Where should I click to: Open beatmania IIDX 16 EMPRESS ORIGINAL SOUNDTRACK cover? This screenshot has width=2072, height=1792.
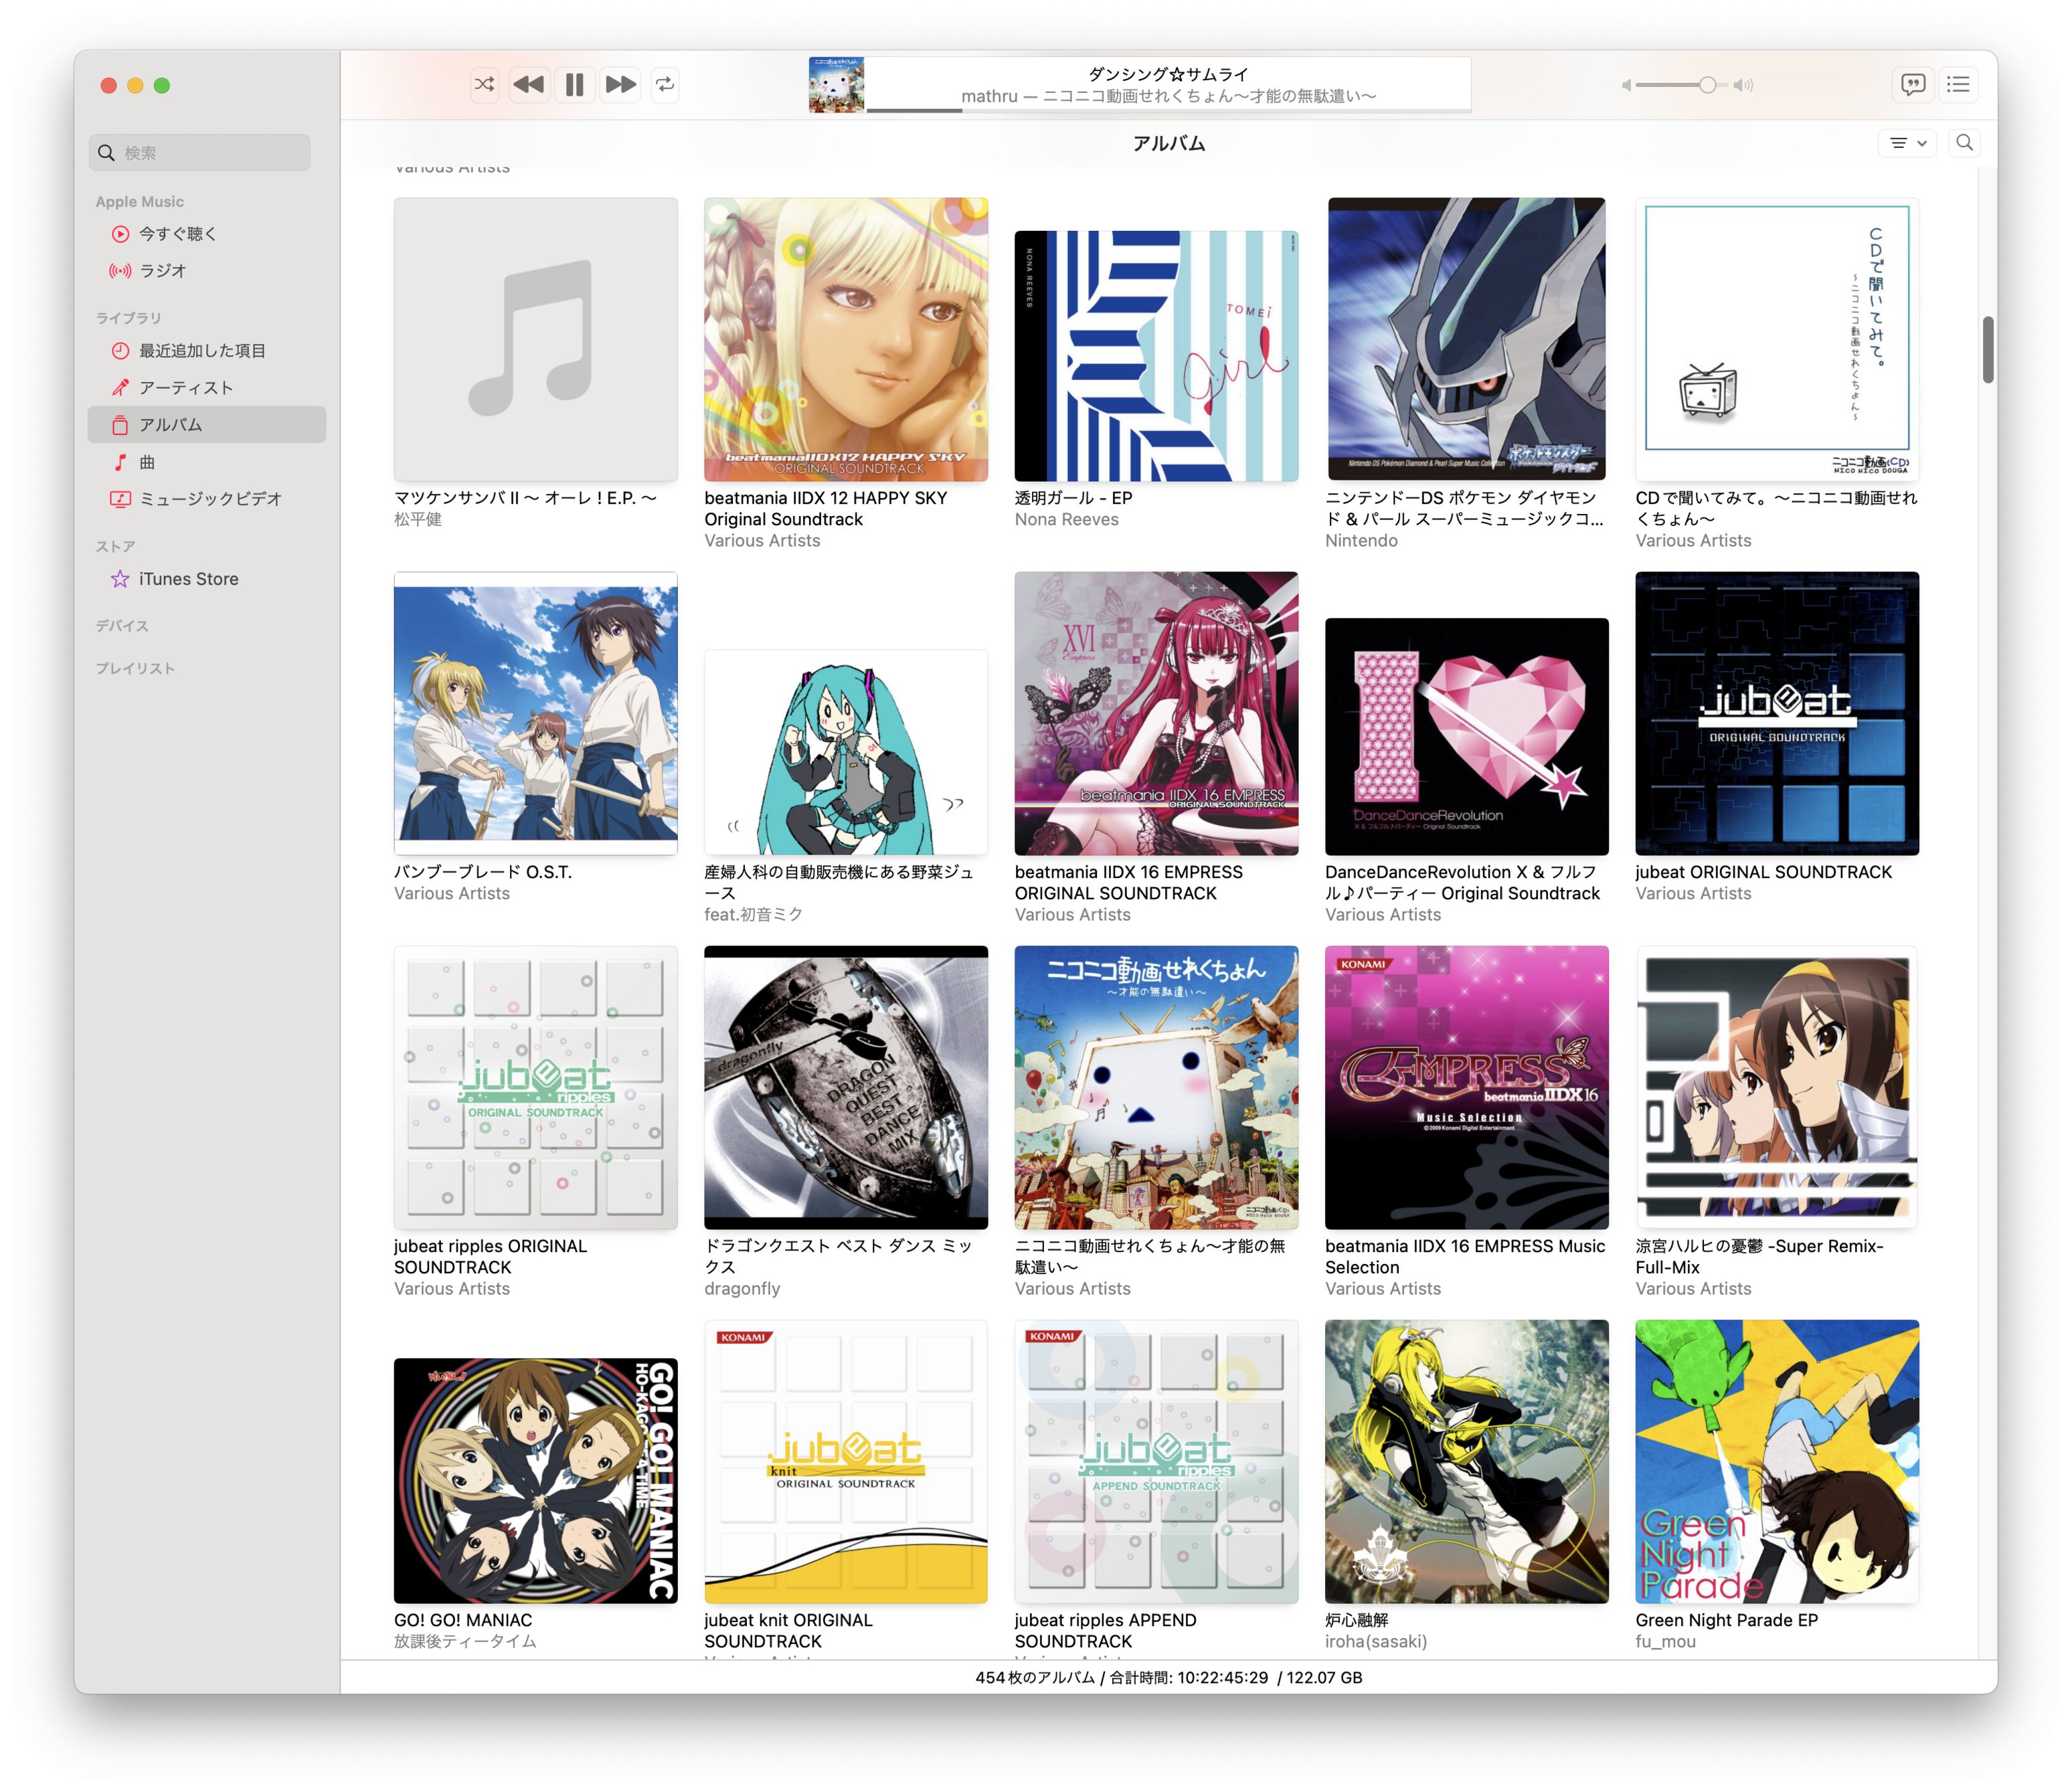click(x=1156, y=713)
